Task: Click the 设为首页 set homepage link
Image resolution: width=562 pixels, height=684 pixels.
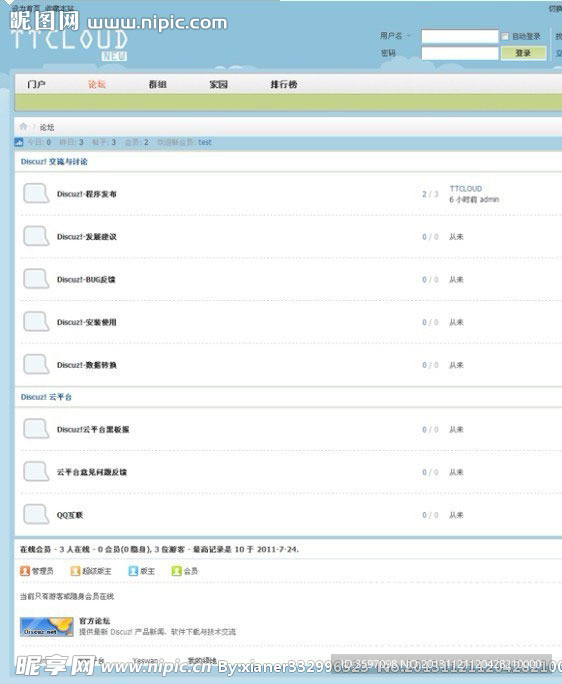Action: pyautogui.click(x=26, y=8)
